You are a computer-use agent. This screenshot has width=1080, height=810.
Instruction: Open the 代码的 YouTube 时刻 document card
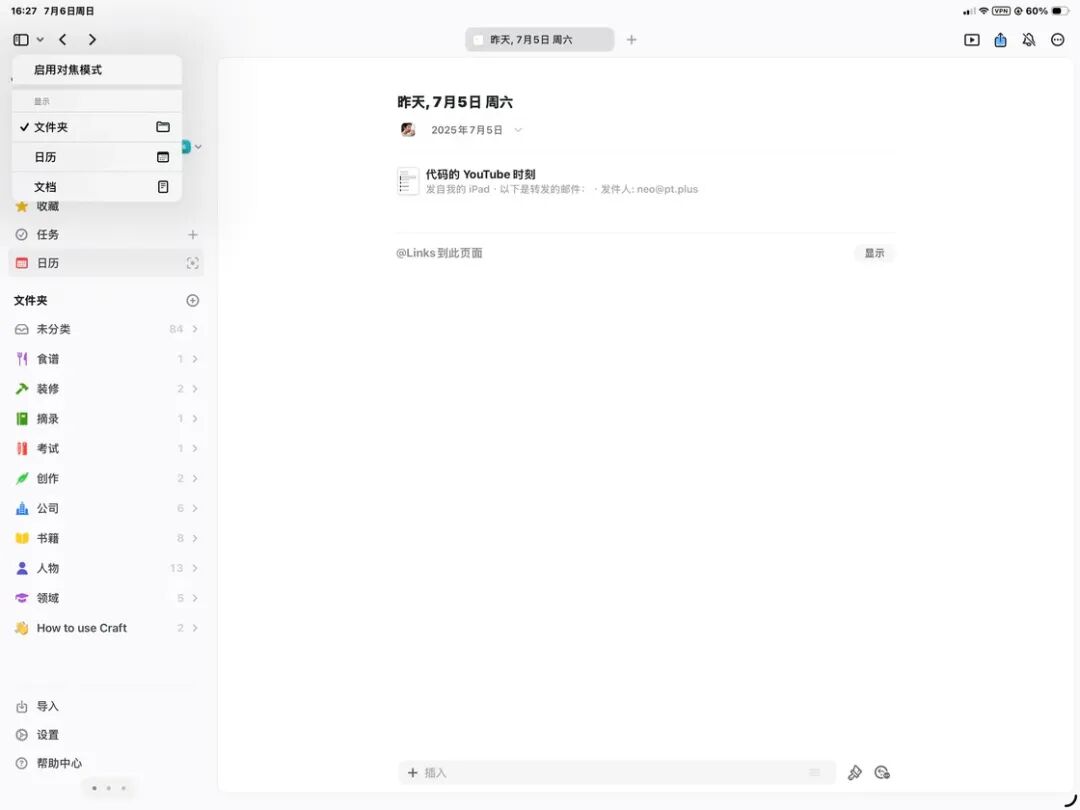point(646,181)
